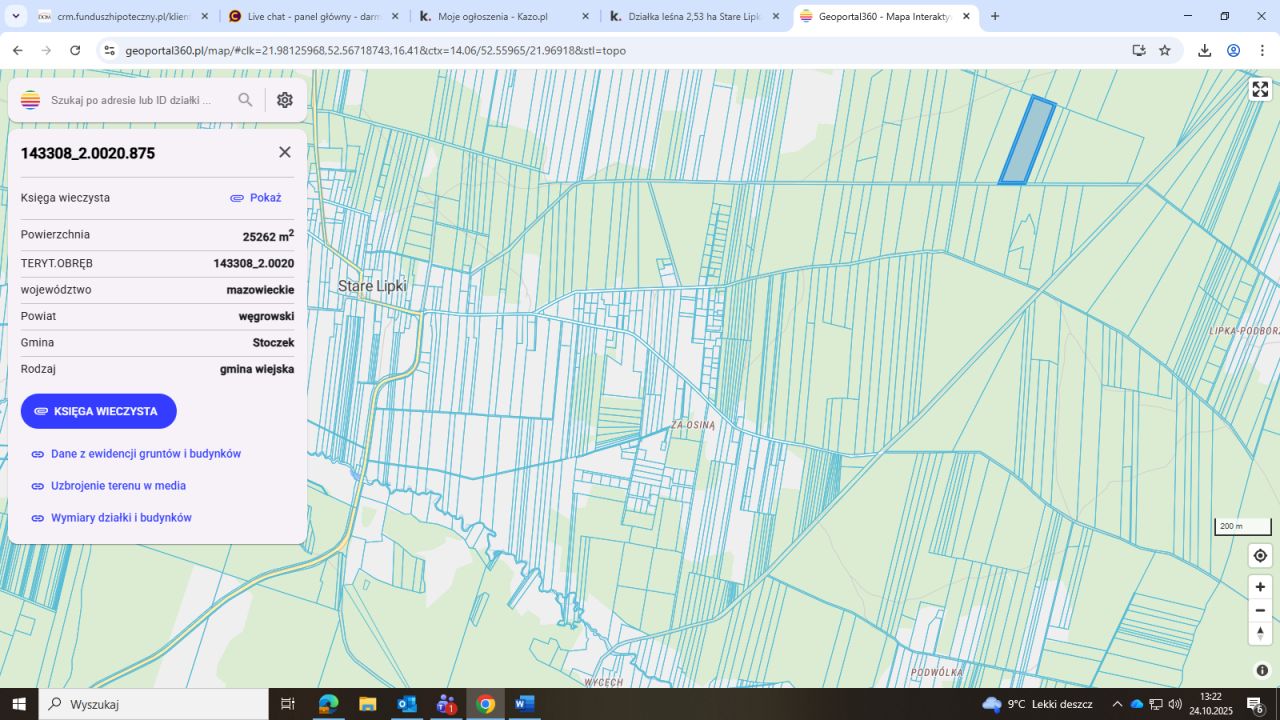Go back to previous page
Image resolution: width=1280 pixels, height=720 pixels.
[x=17, y=50]
